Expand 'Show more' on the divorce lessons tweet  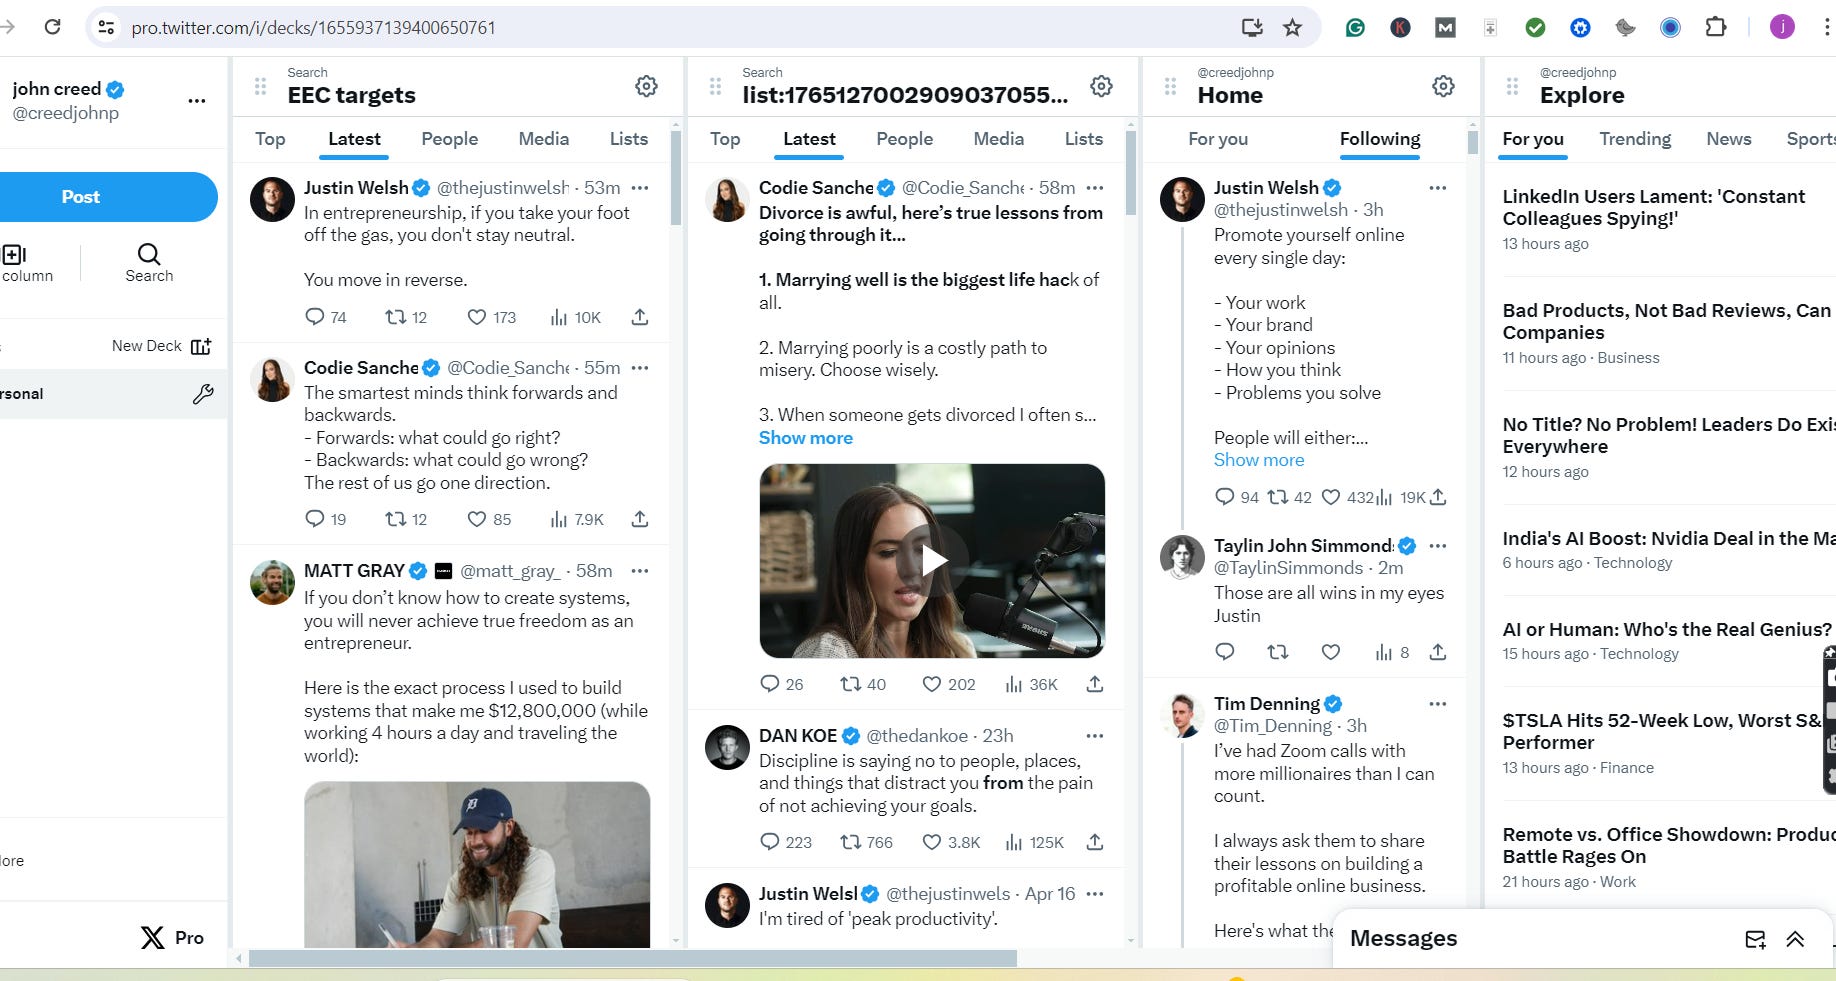806,437
